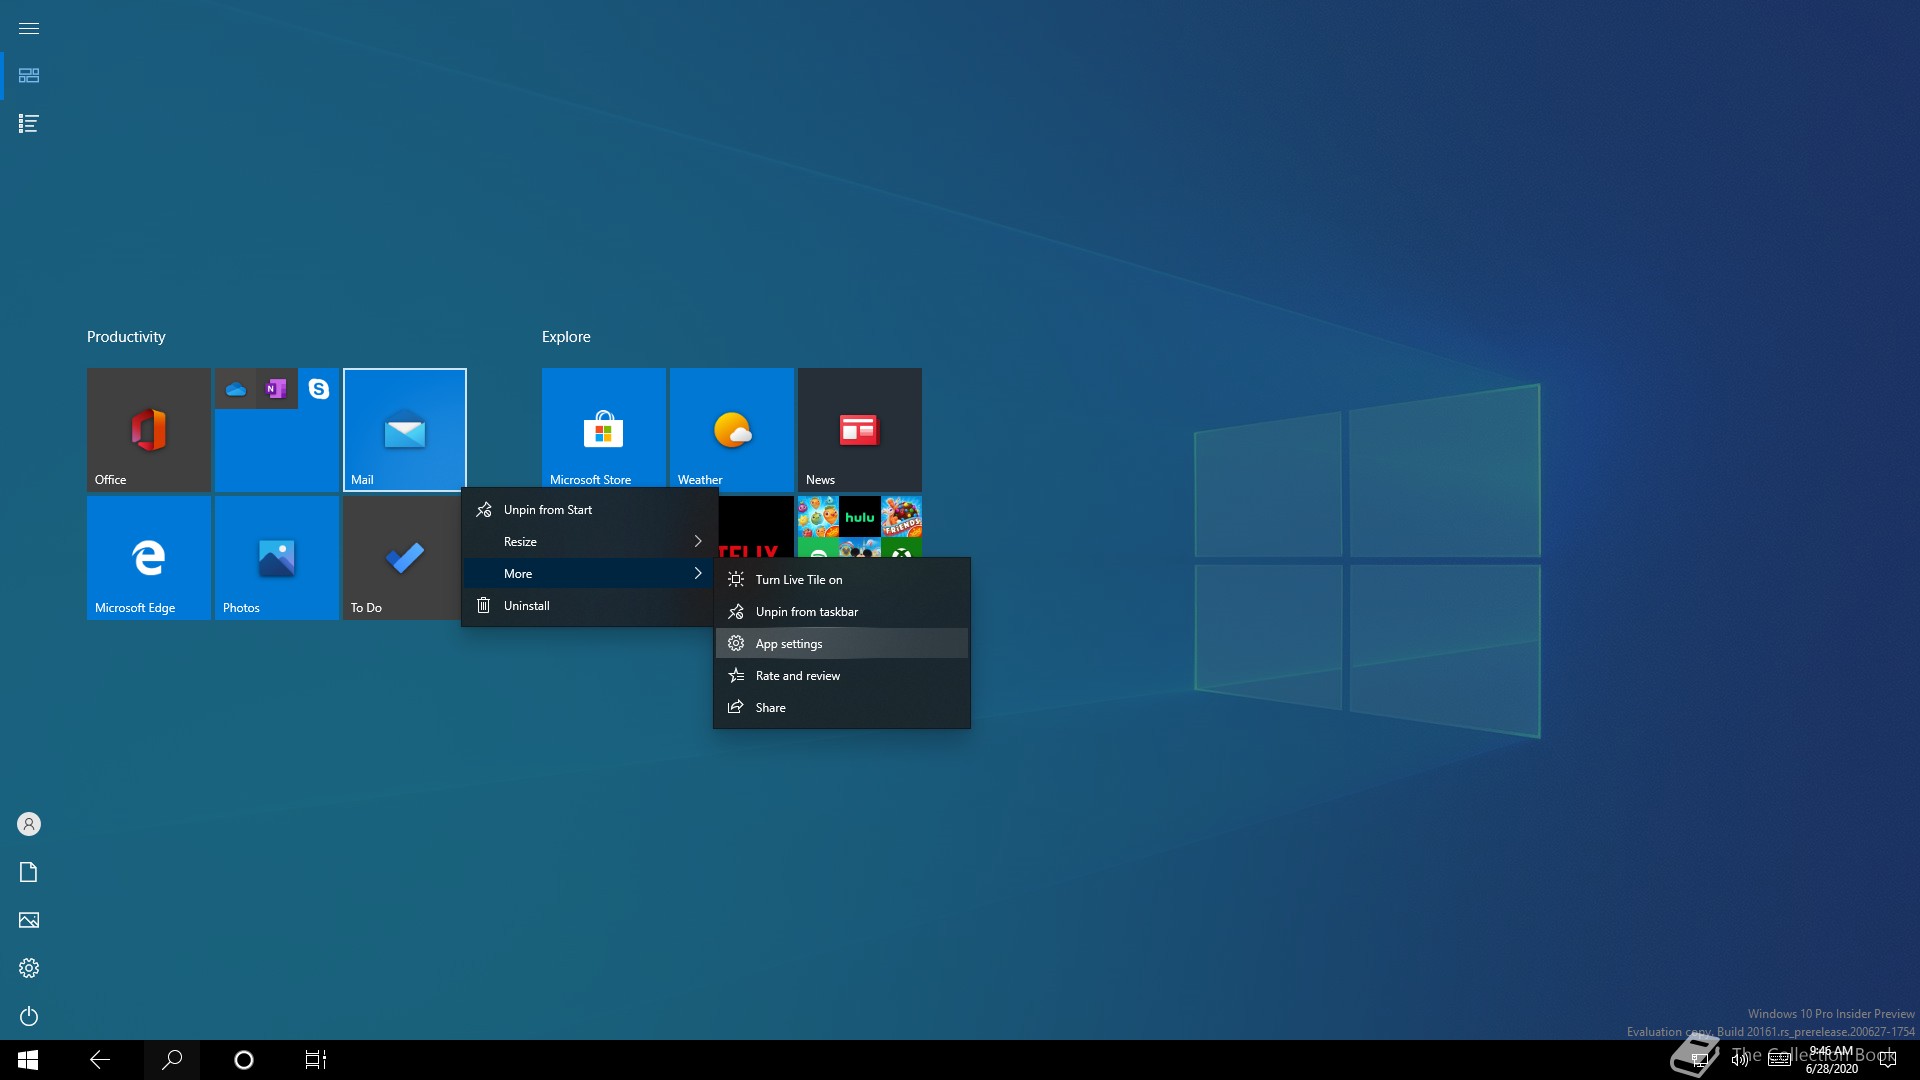Select Rate and review
This screenshot has height=1080, width=1920.
tap(842, 676)
